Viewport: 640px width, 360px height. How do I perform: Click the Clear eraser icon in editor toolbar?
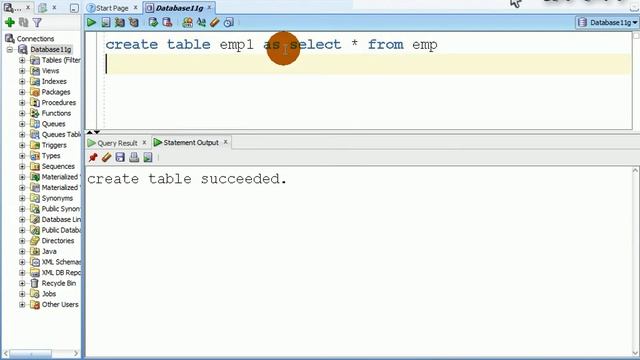[215, 22]
